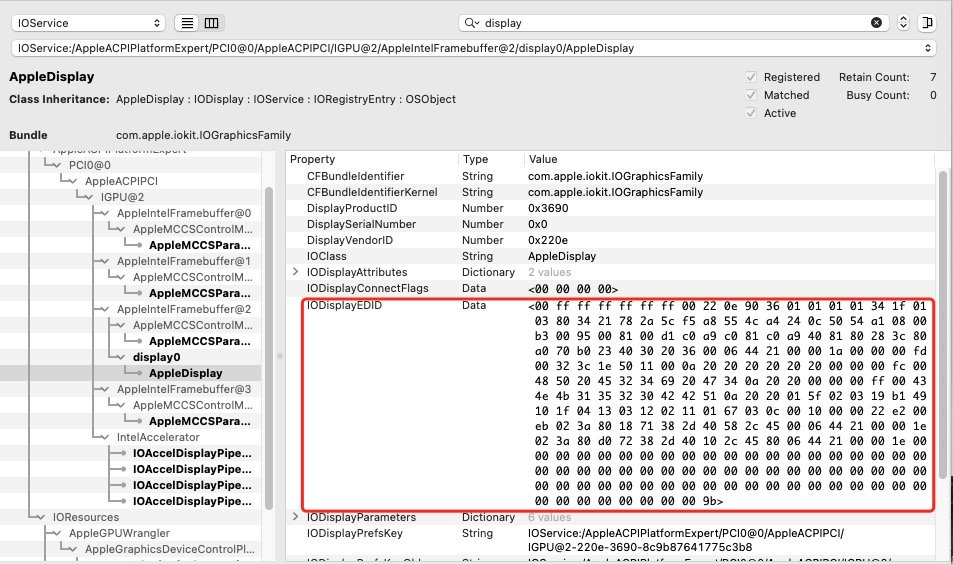Expand the IODisplayParameters dictionary
This screenshot has height=564, width=953.
tap(295, 517)
